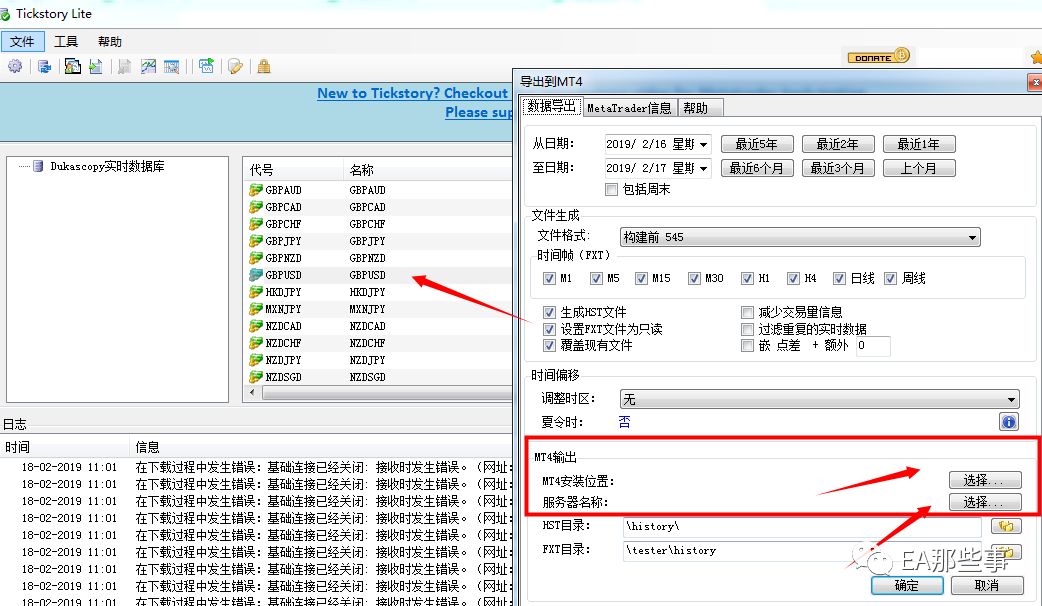
Task: Click 选择 button for MT4安装位置
Action: (984, 480)
